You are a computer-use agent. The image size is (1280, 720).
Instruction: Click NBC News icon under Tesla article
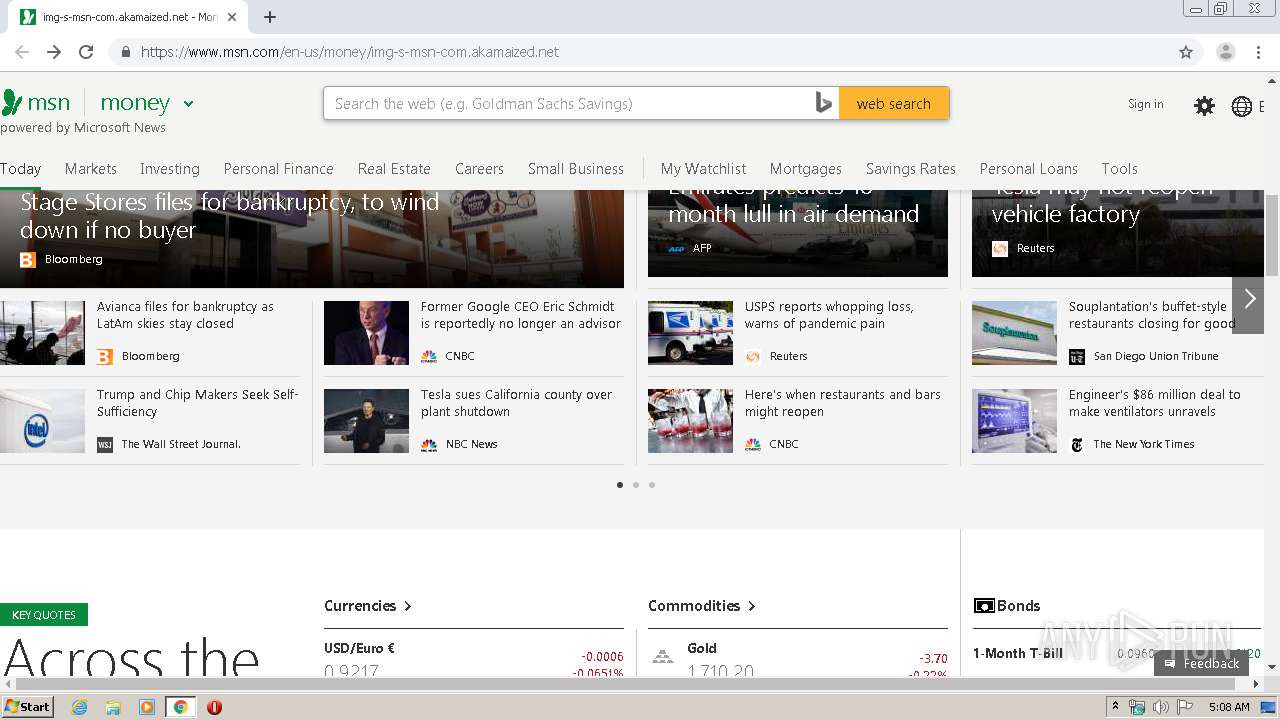[429, 444]
